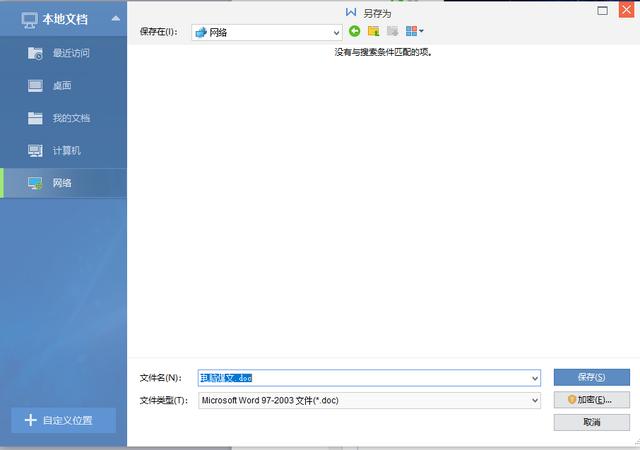Click the 桌面 desktop icon in sidebar
This screenshot has width=640, height=450.
pos(35,86)
